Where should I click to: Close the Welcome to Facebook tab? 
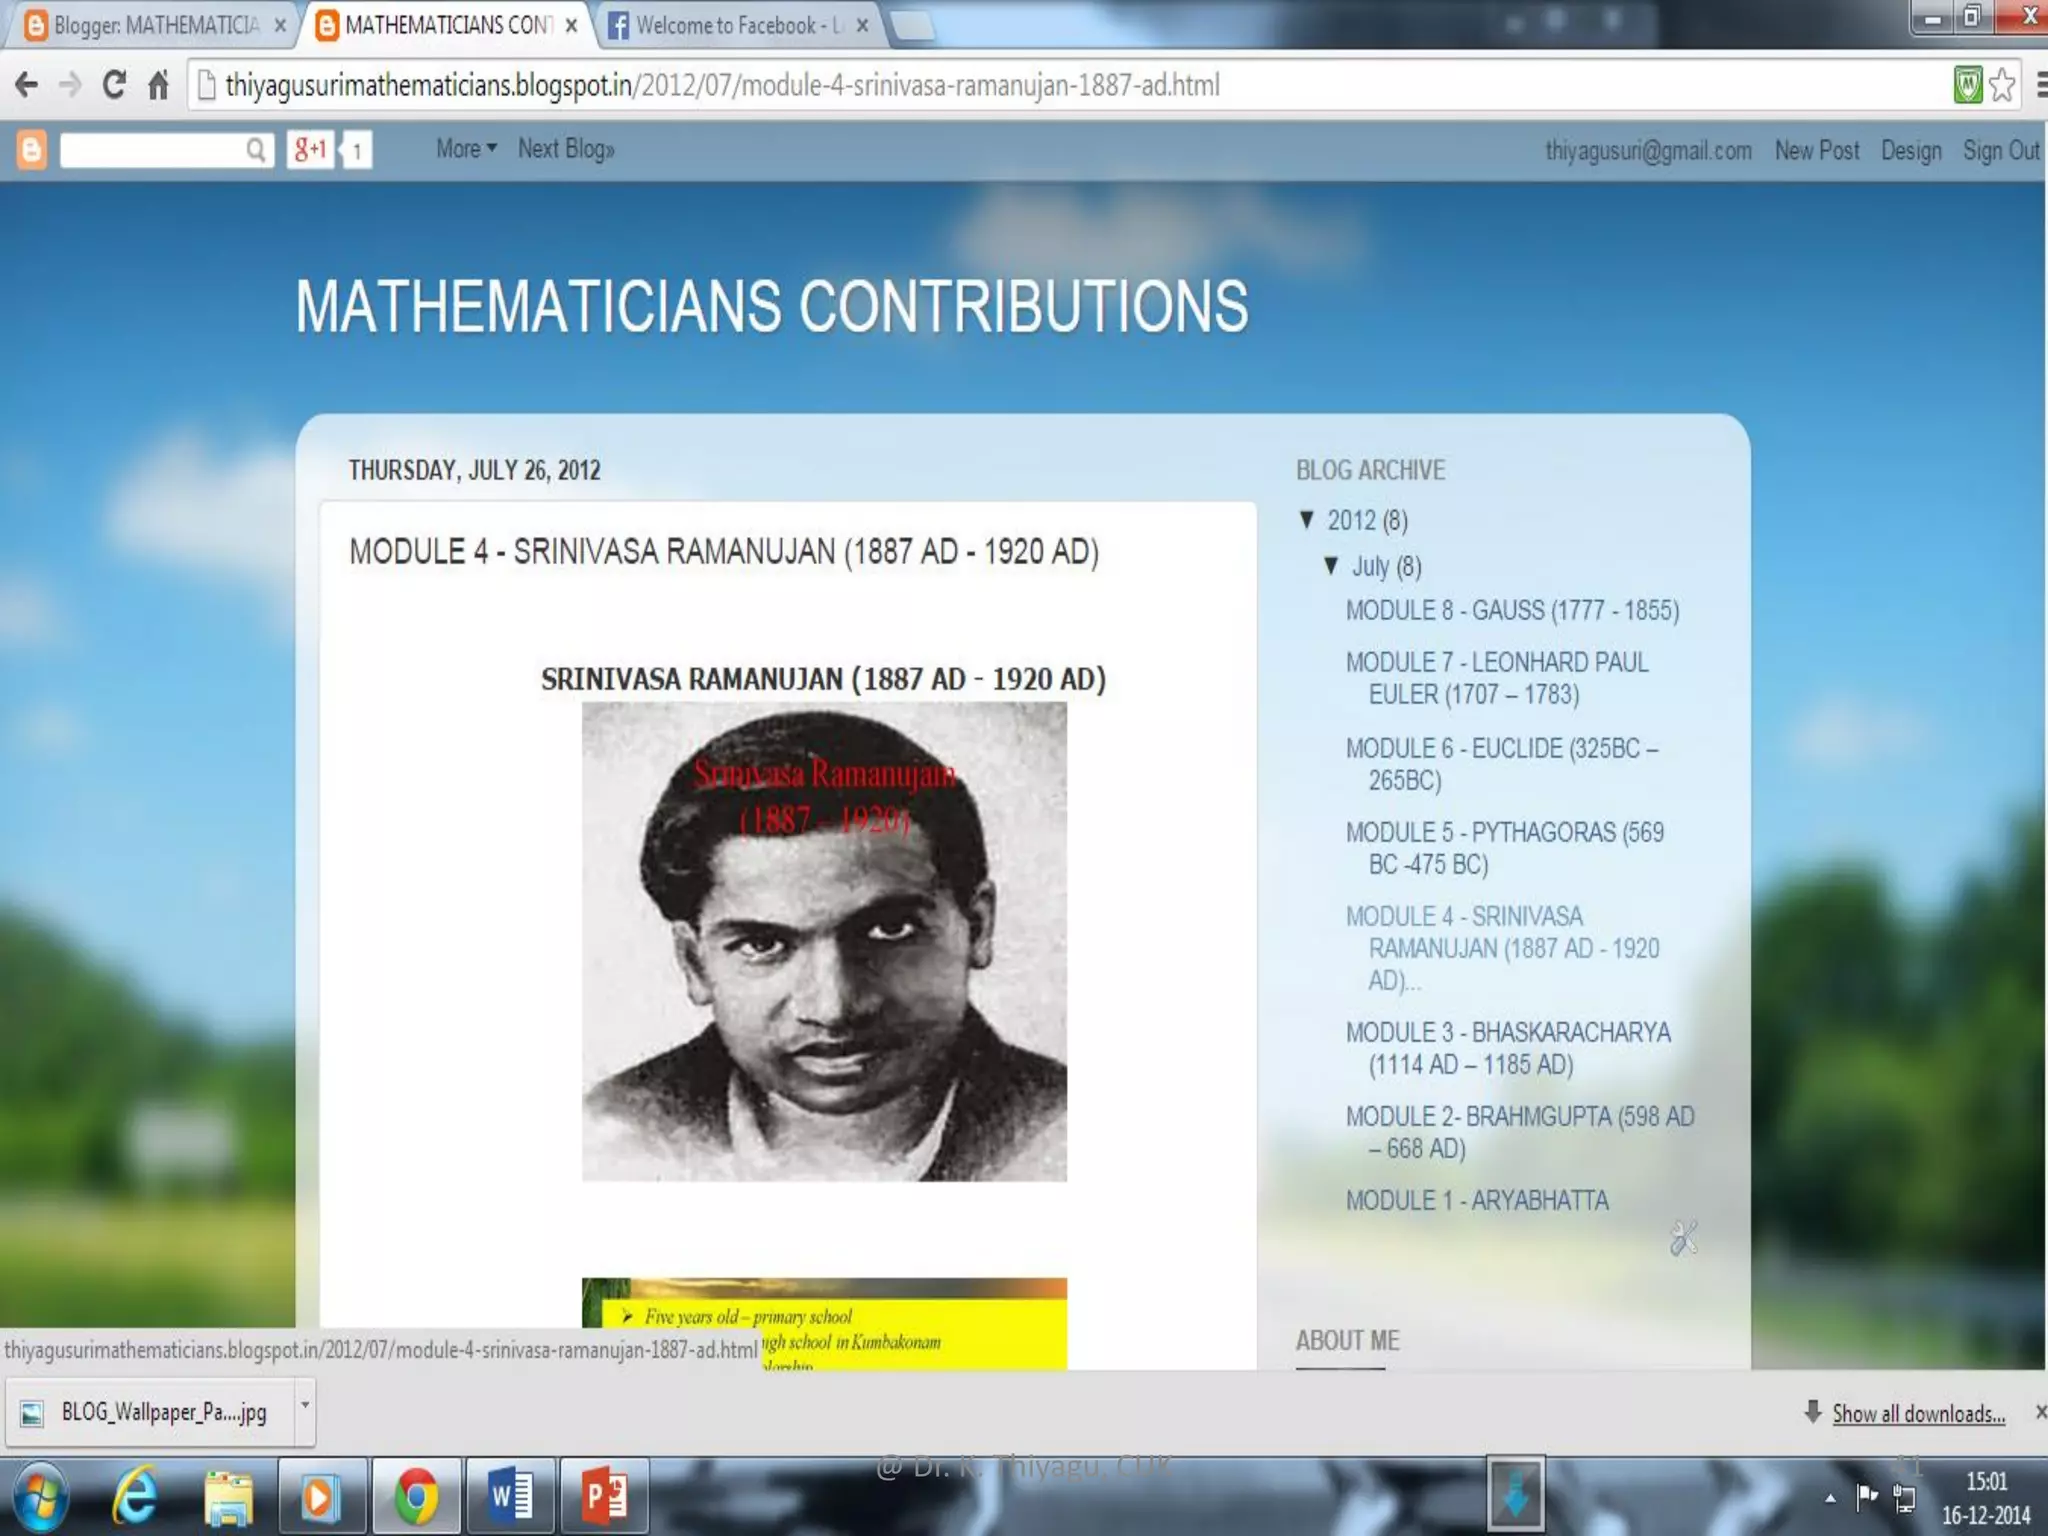(x=862, y=26)
